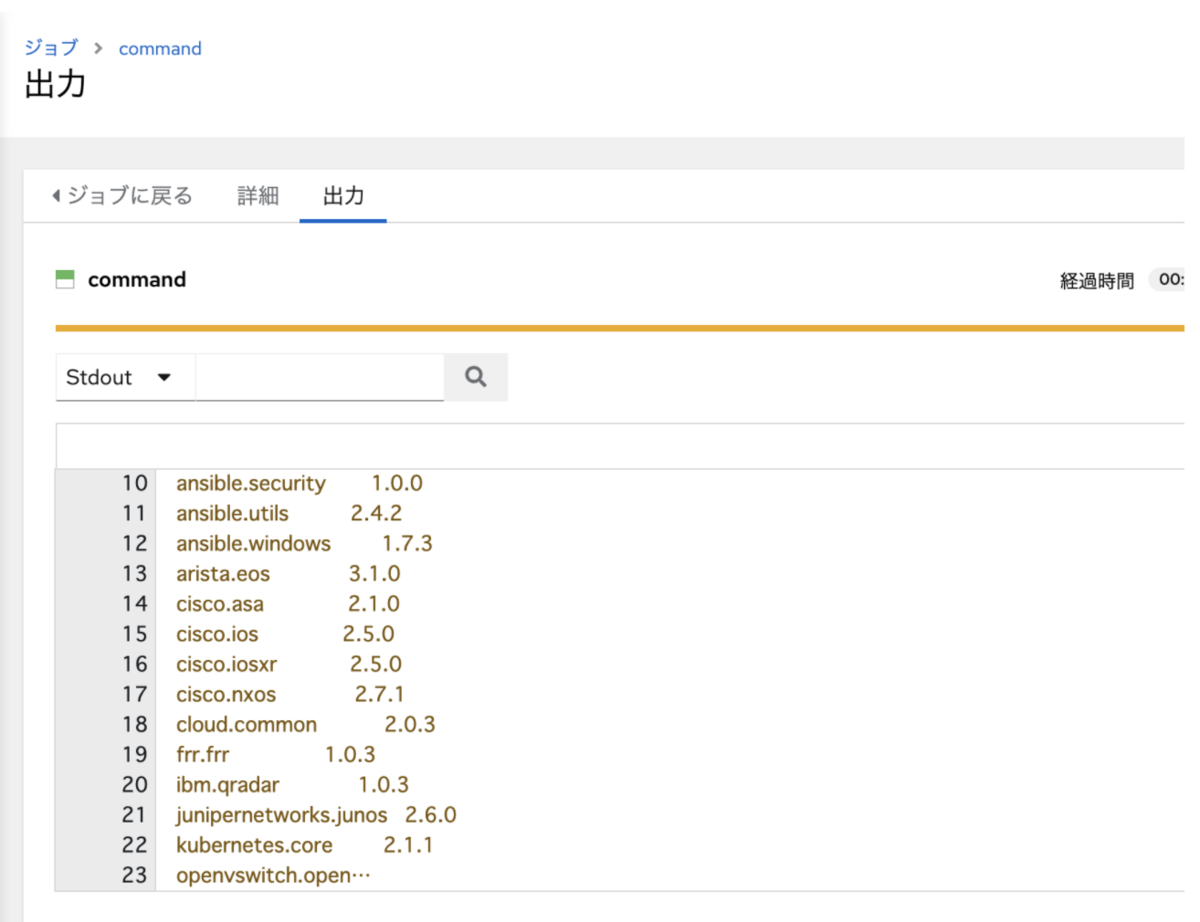This screenshot has height=922, width=1200.
Task: Select line 10 ansible.security text
Action: tap(251, 483)
